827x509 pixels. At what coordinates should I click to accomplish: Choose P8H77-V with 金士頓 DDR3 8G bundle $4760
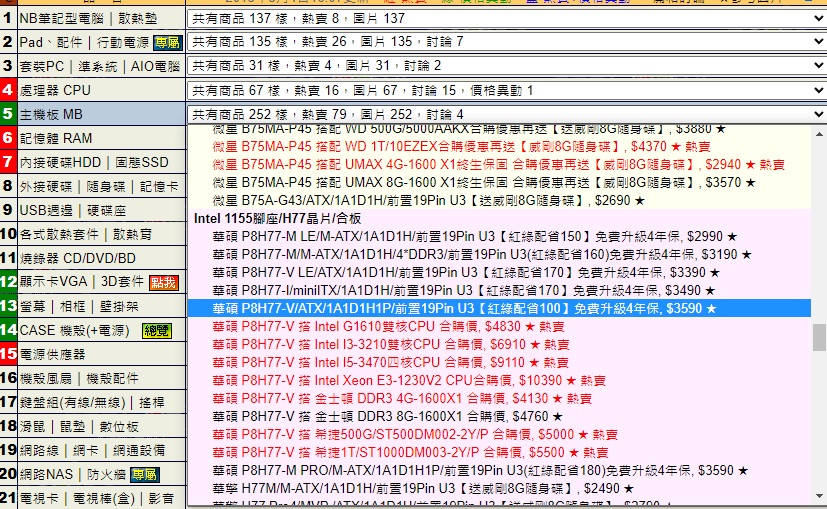(499, 417)
